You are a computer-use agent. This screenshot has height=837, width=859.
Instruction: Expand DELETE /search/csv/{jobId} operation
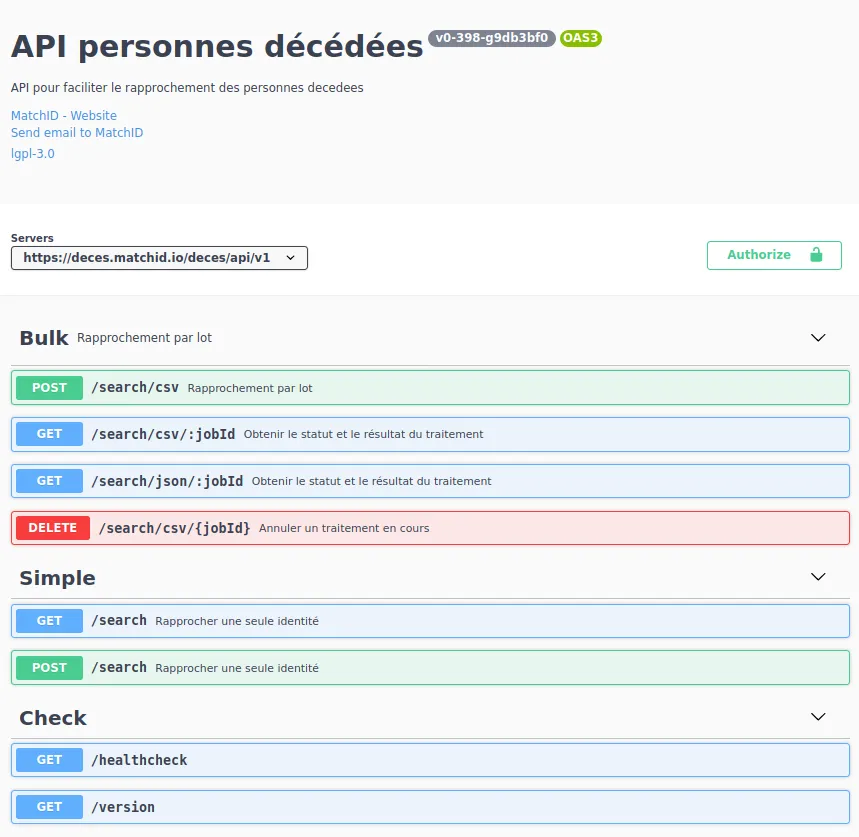pyautogui.click(x=430, y=528)
